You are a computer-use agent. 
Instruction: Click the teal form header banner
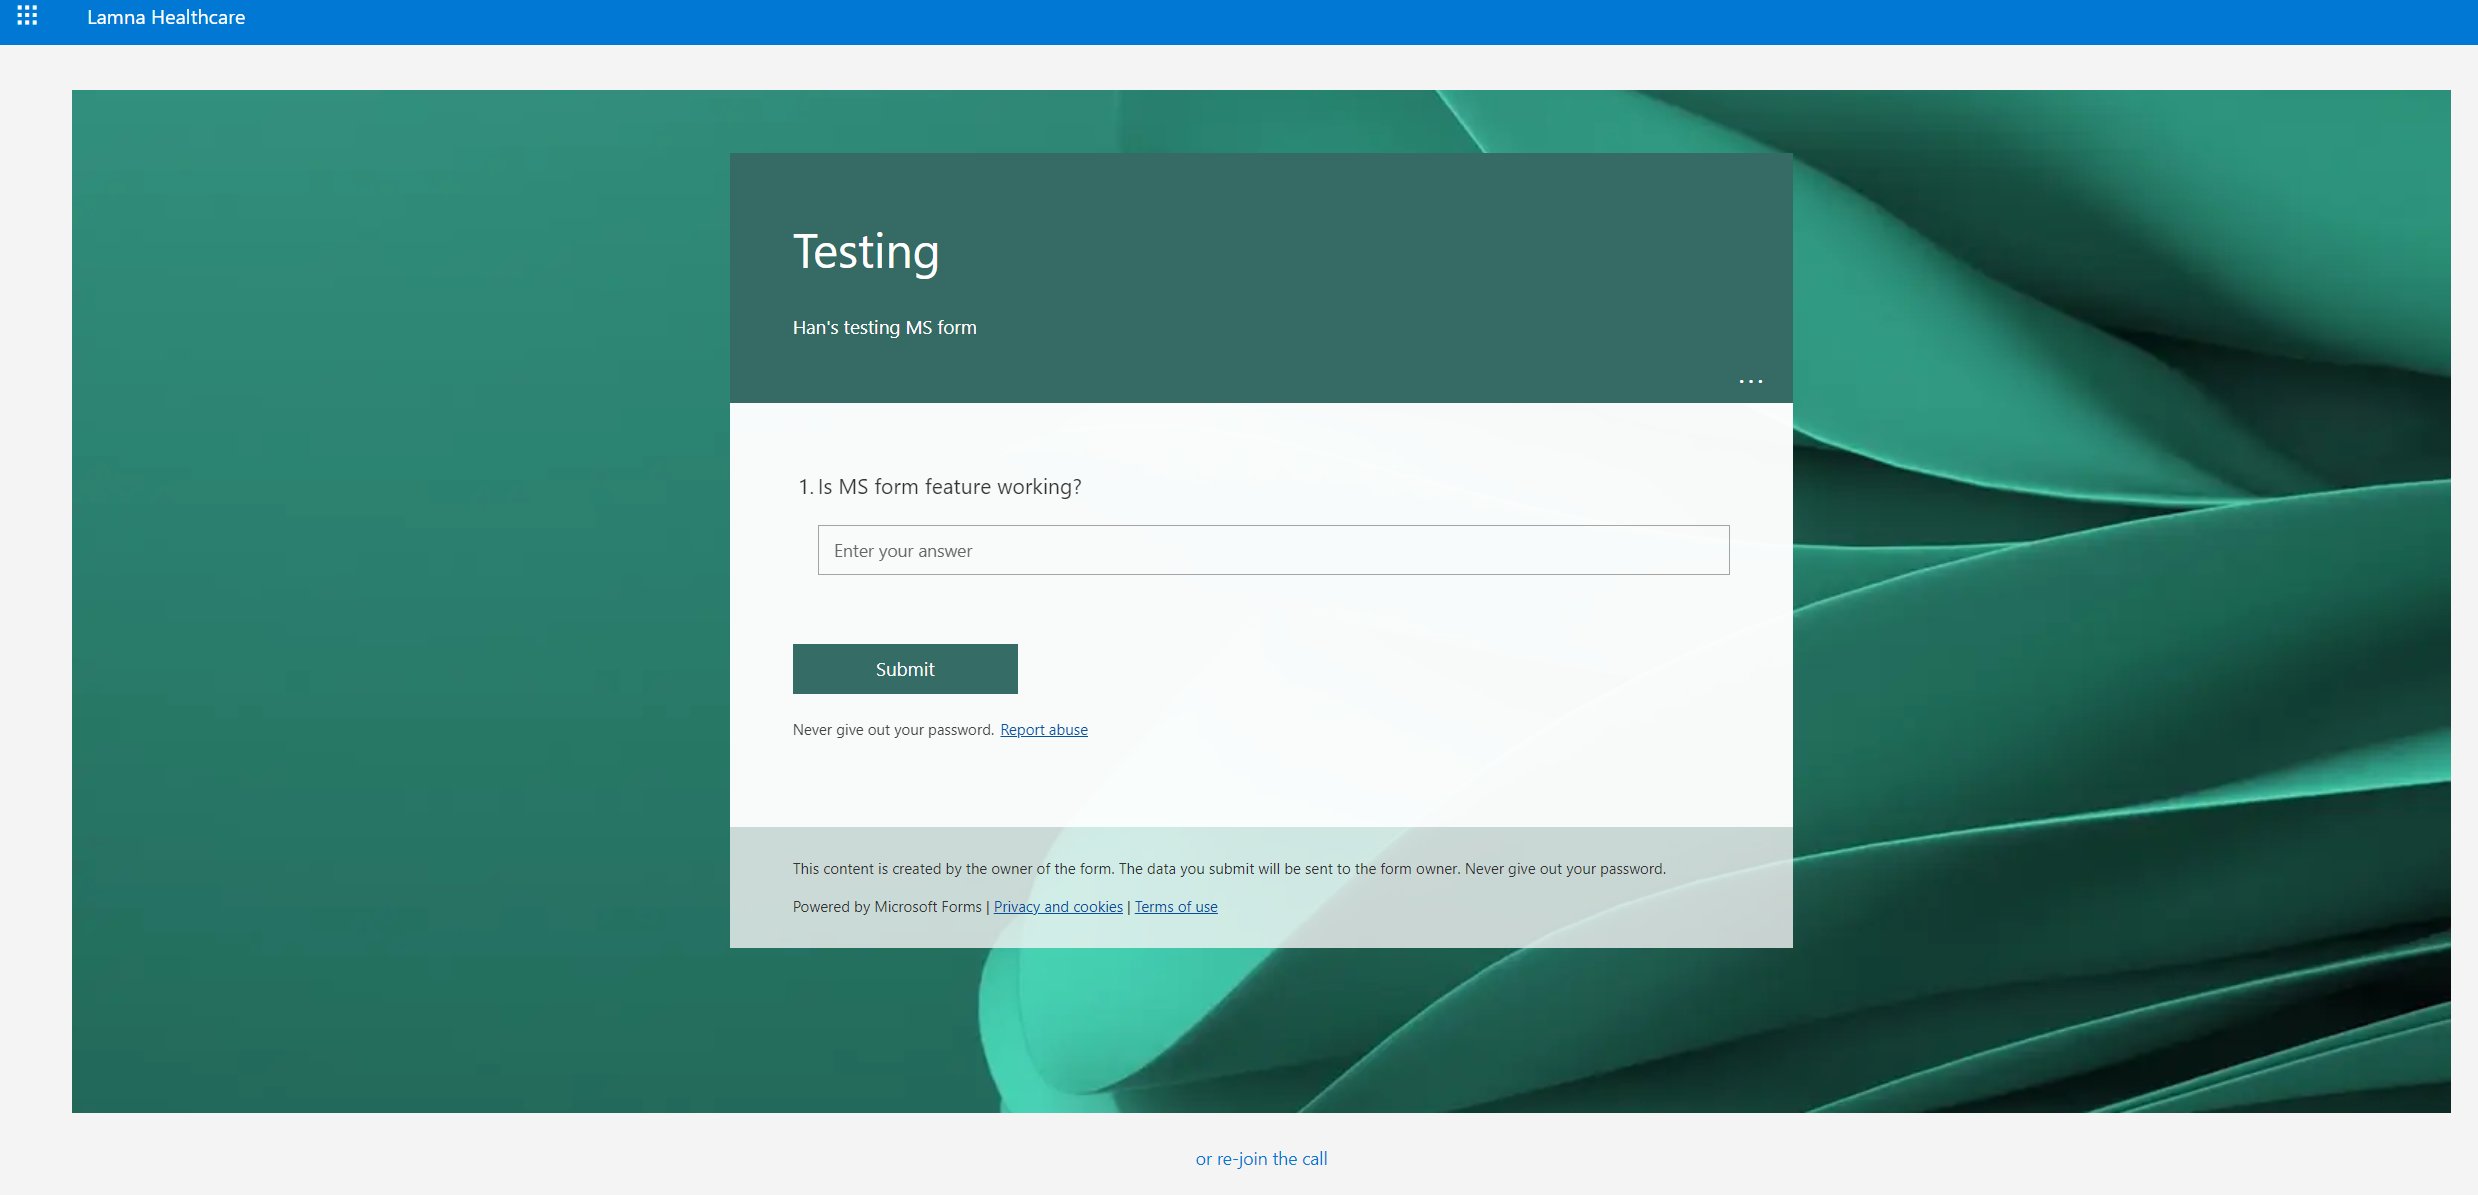[1260, 200]
